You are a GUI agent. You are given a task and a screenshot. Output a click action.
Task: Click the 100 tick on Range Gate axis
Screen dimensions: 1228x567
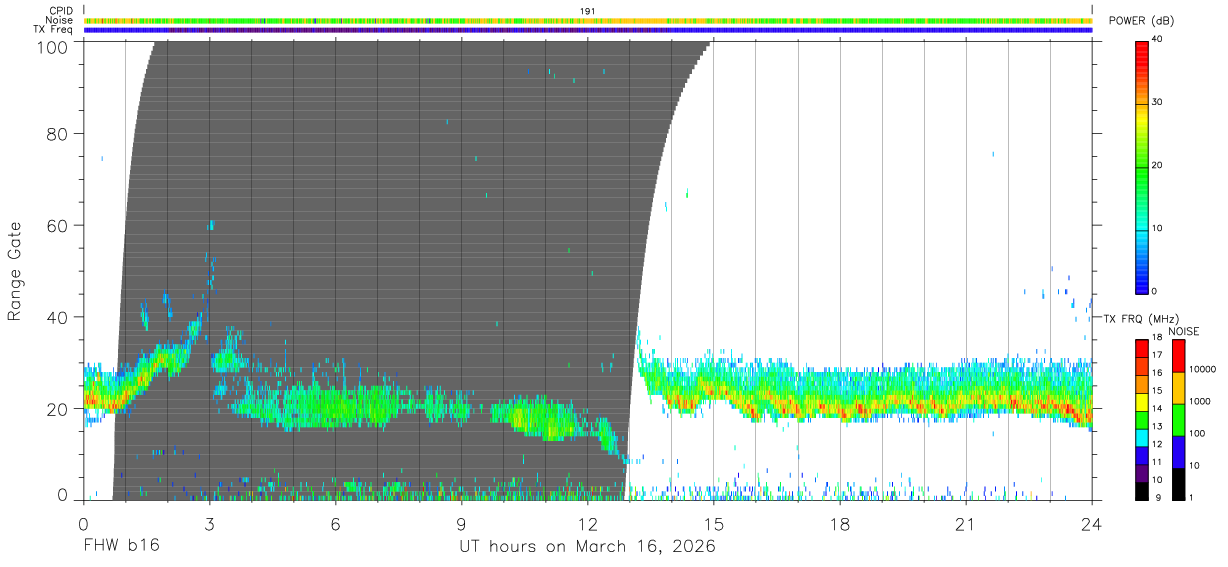pos(53,48)
